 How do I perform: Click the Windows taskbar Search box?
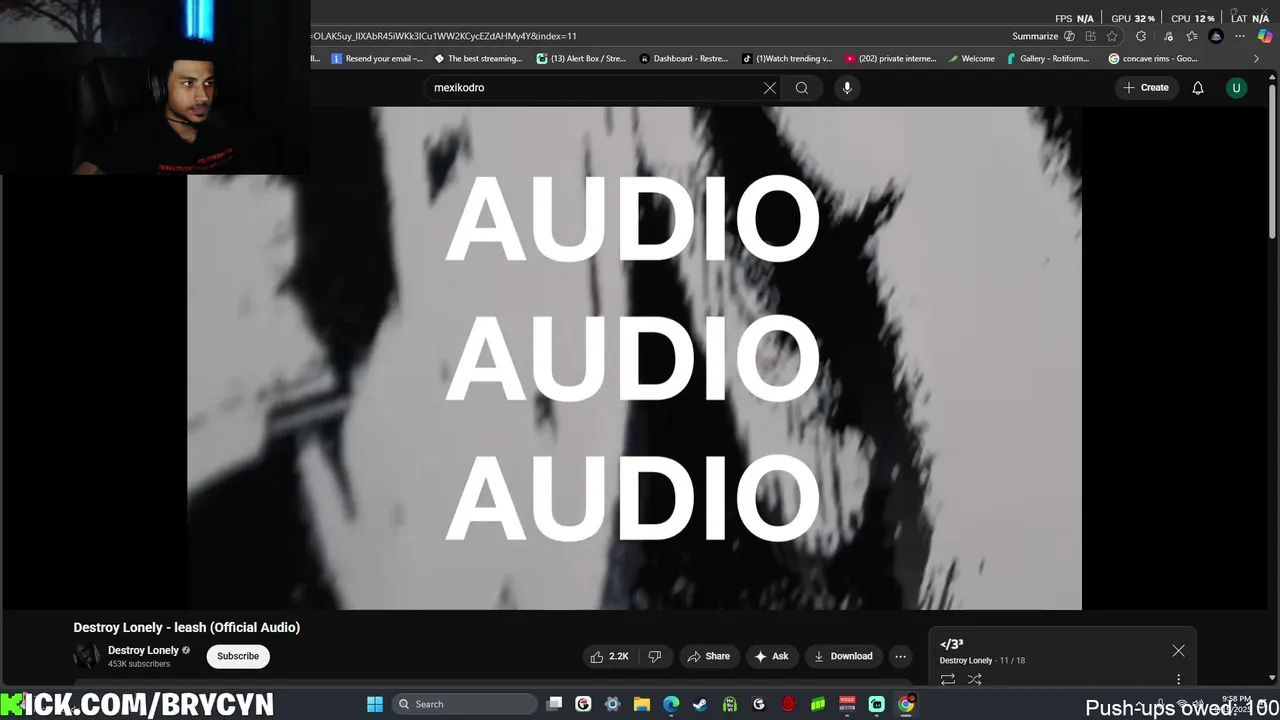(463, 704)
